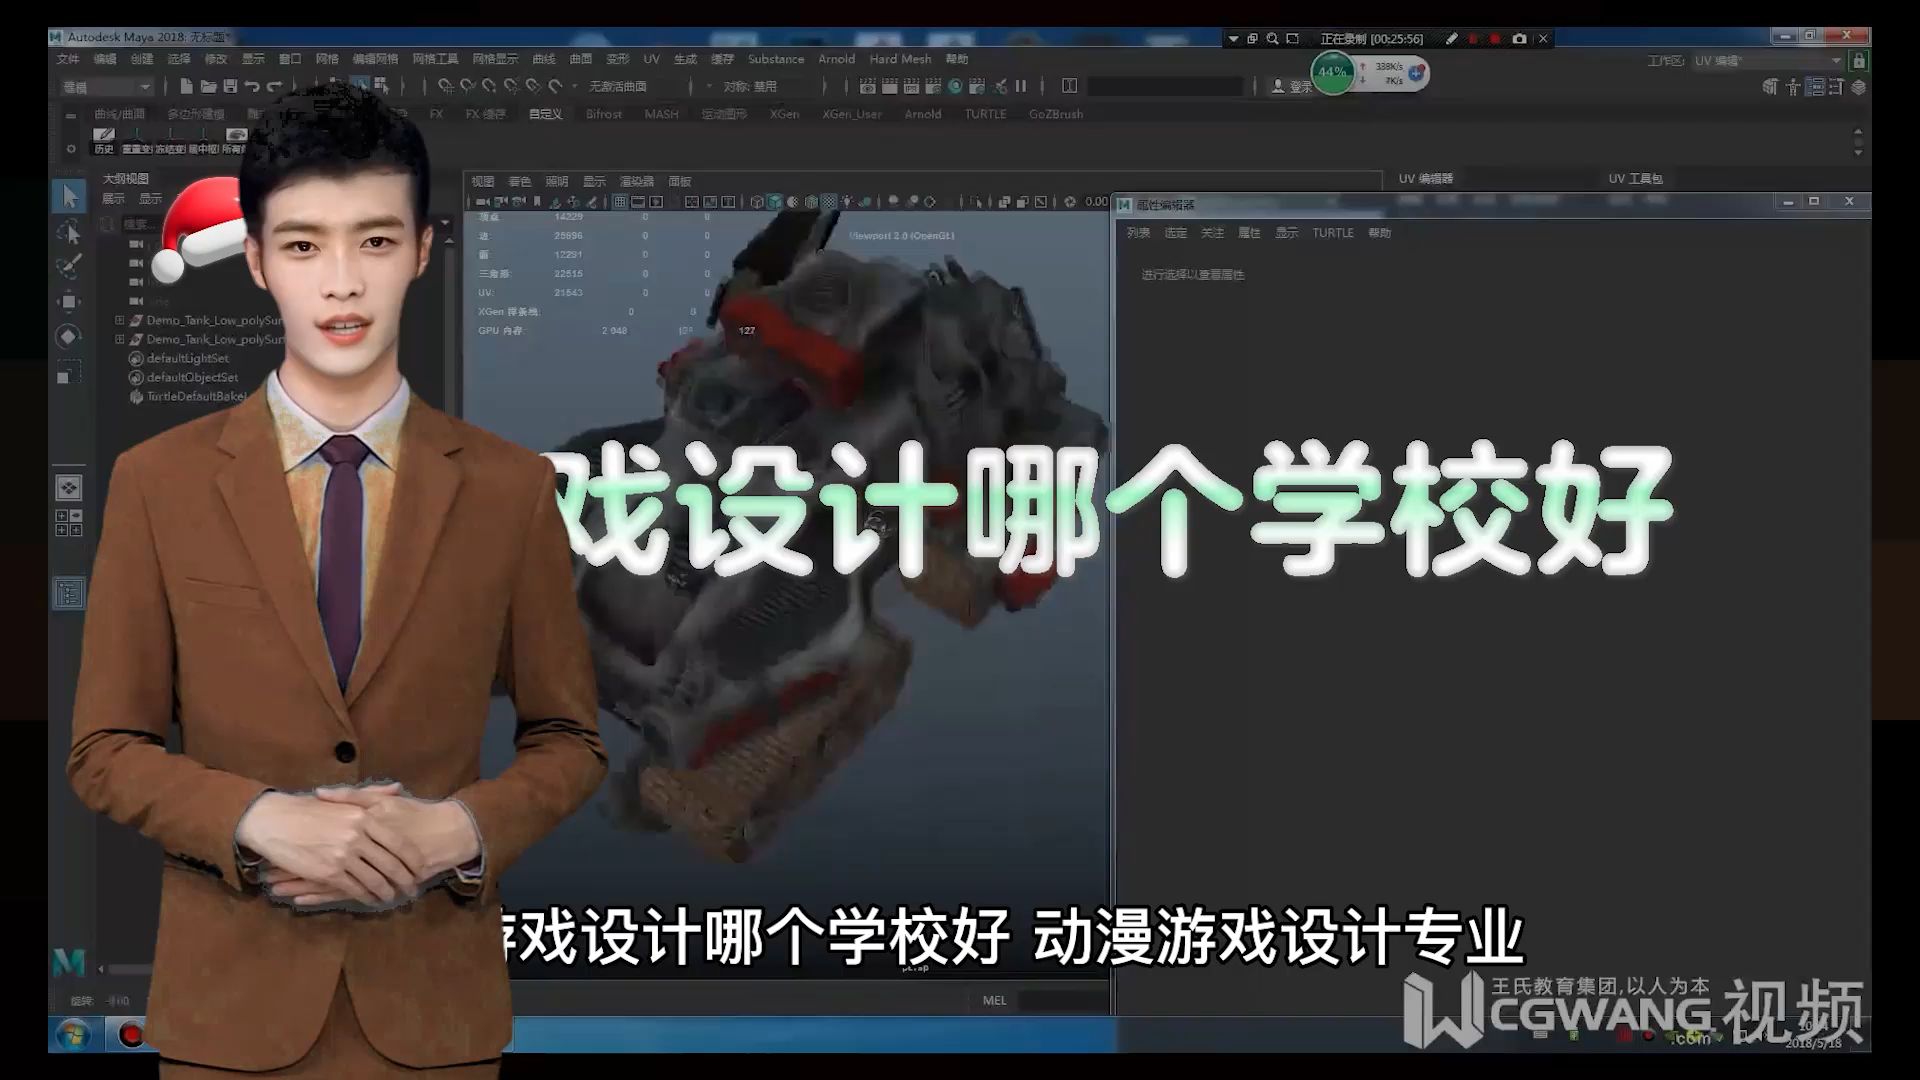1920x1080 pixels.
Task: Switch to the single perspective pane layout
Action: click(69, 487)
